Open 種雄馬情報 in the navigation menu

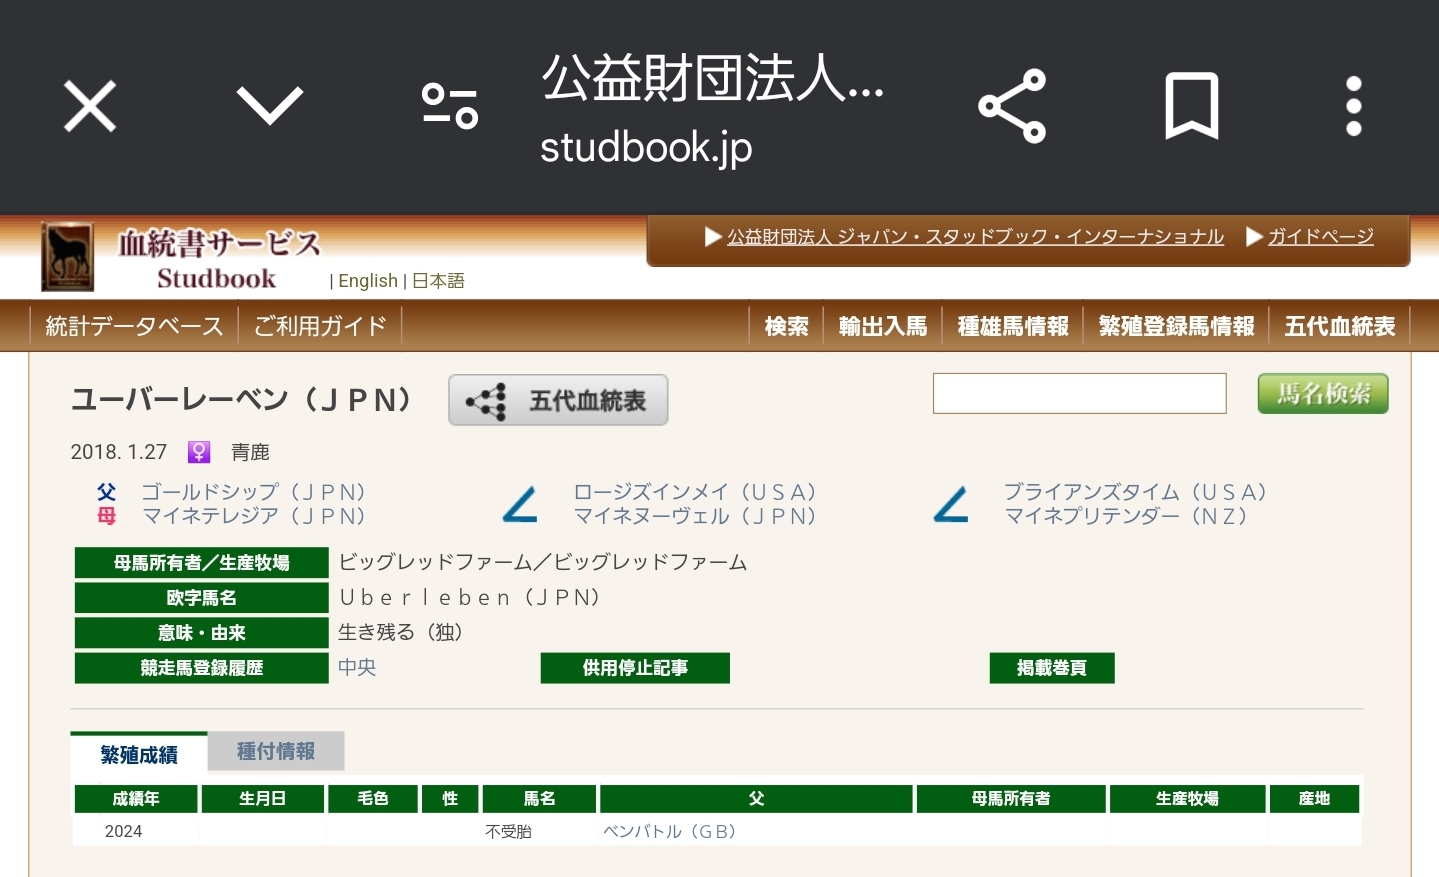coord(1013,326)
